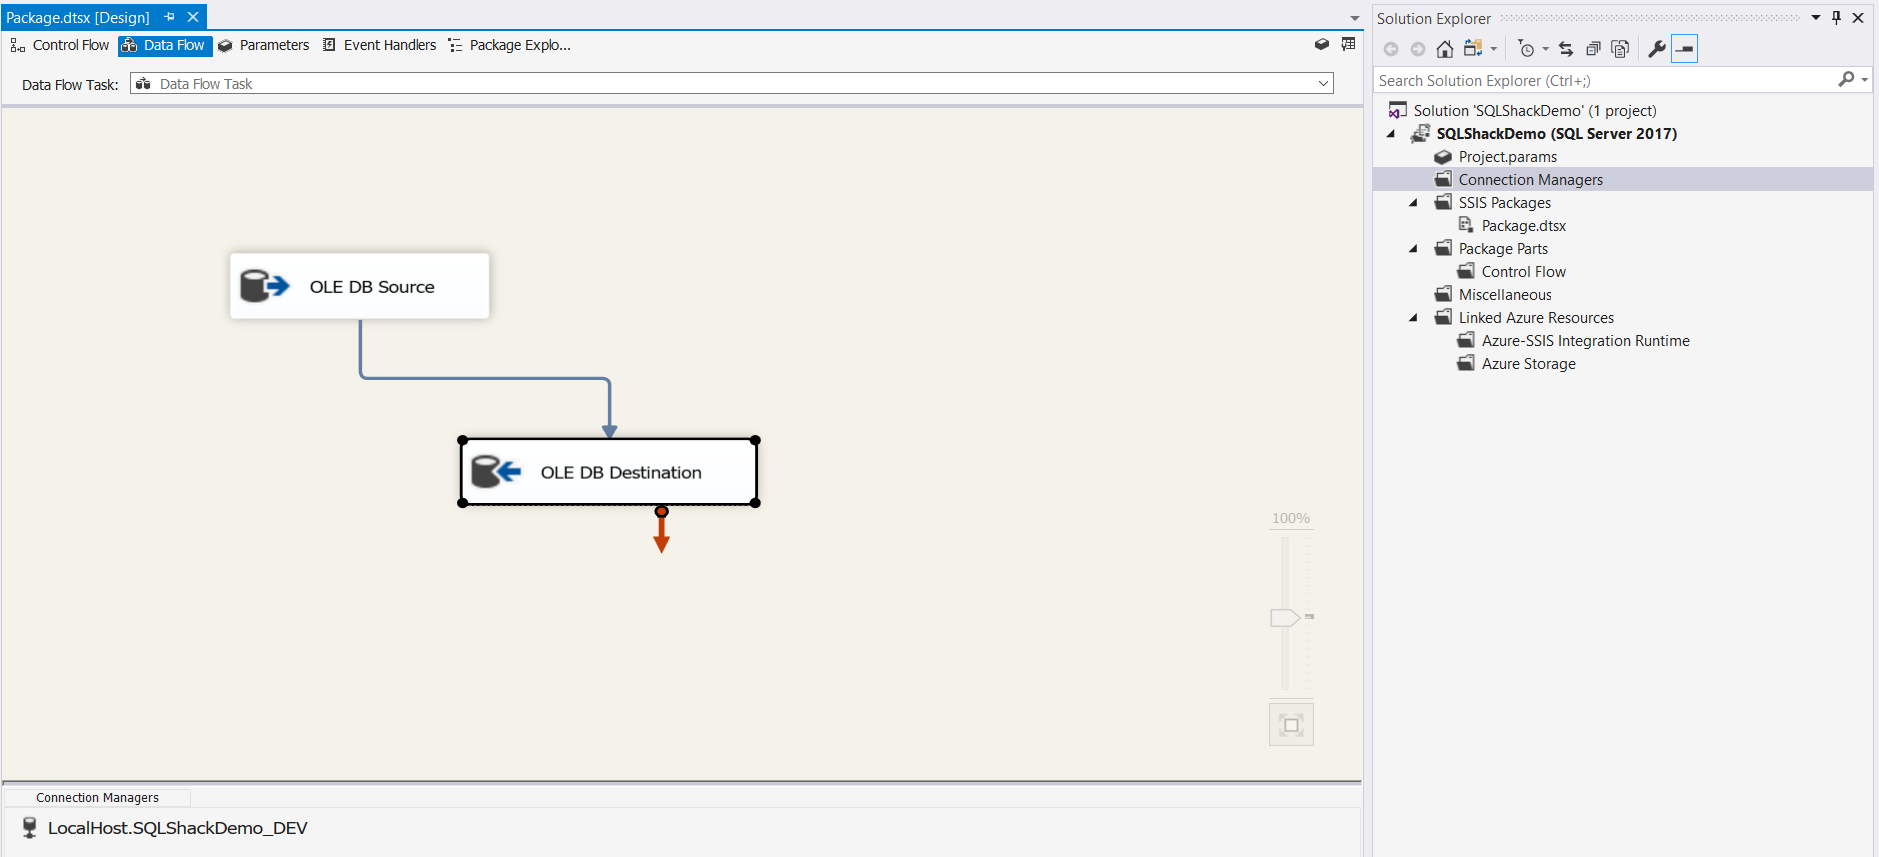Select the SQLShackDemo (SQL Server 2017) project

(x=1556, y=134)
